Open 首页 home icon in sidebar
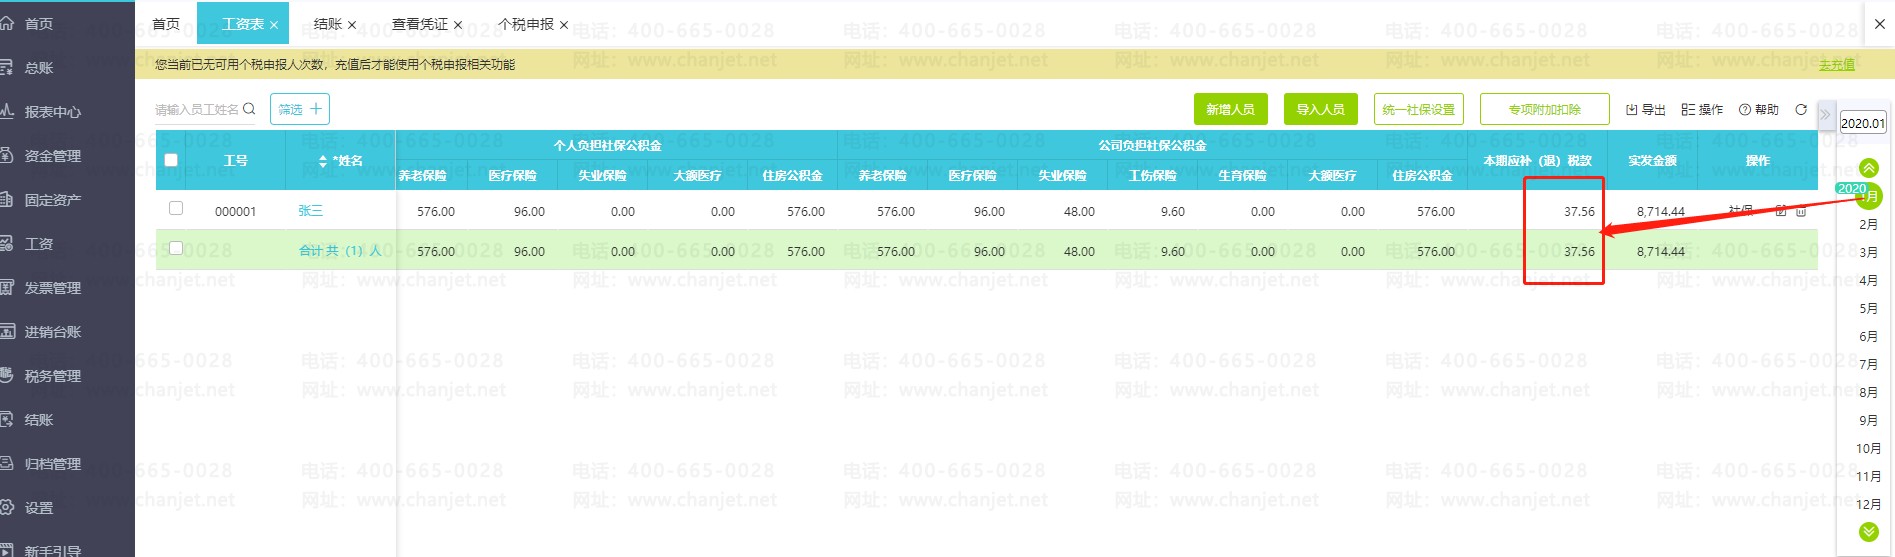Viewport: 1895px width, 557px height. coord(7,23)
